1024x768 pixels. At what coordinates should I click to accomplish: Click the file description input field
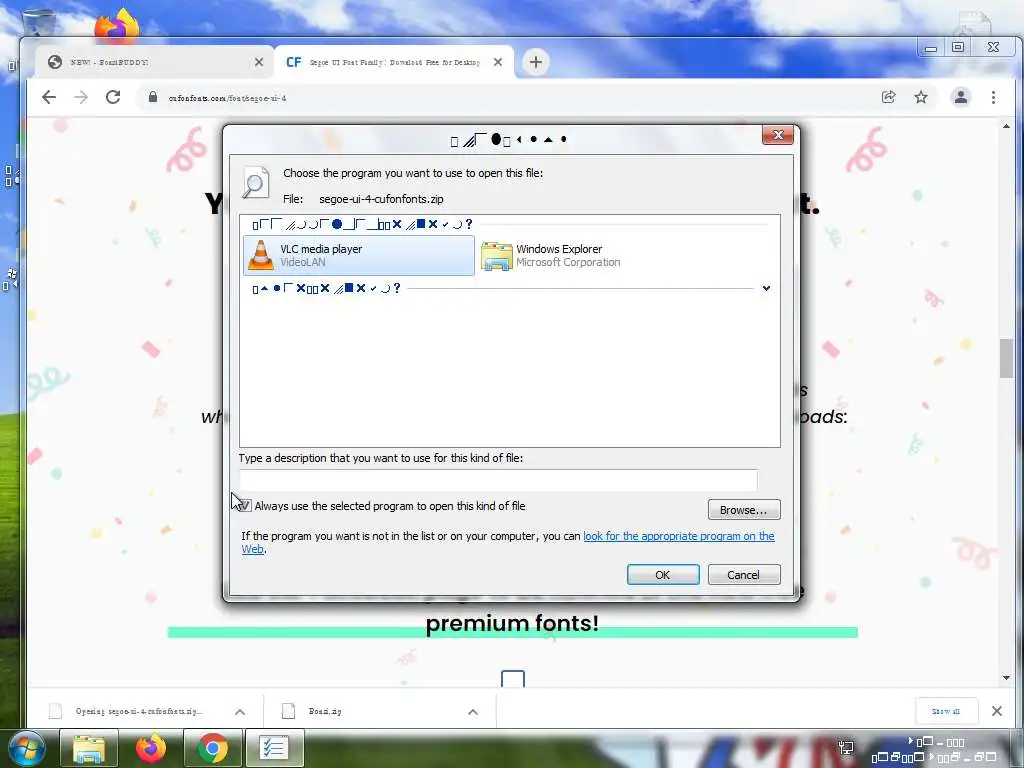coord(498,480)
